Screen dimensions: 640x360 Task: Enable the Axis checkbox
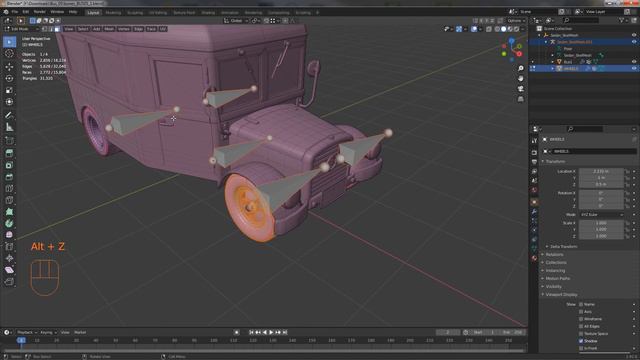coord(581,312)
